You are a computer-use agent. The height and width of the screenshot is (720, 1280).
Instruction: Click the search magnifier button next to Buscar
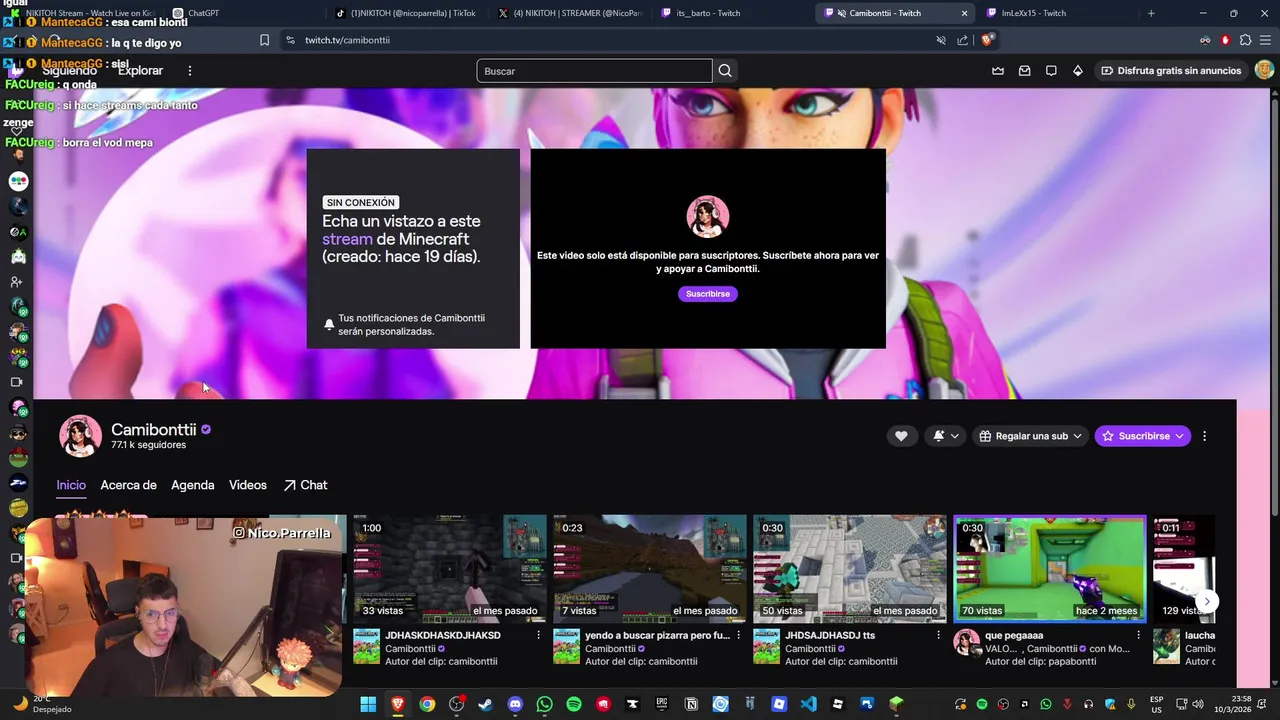725,71
